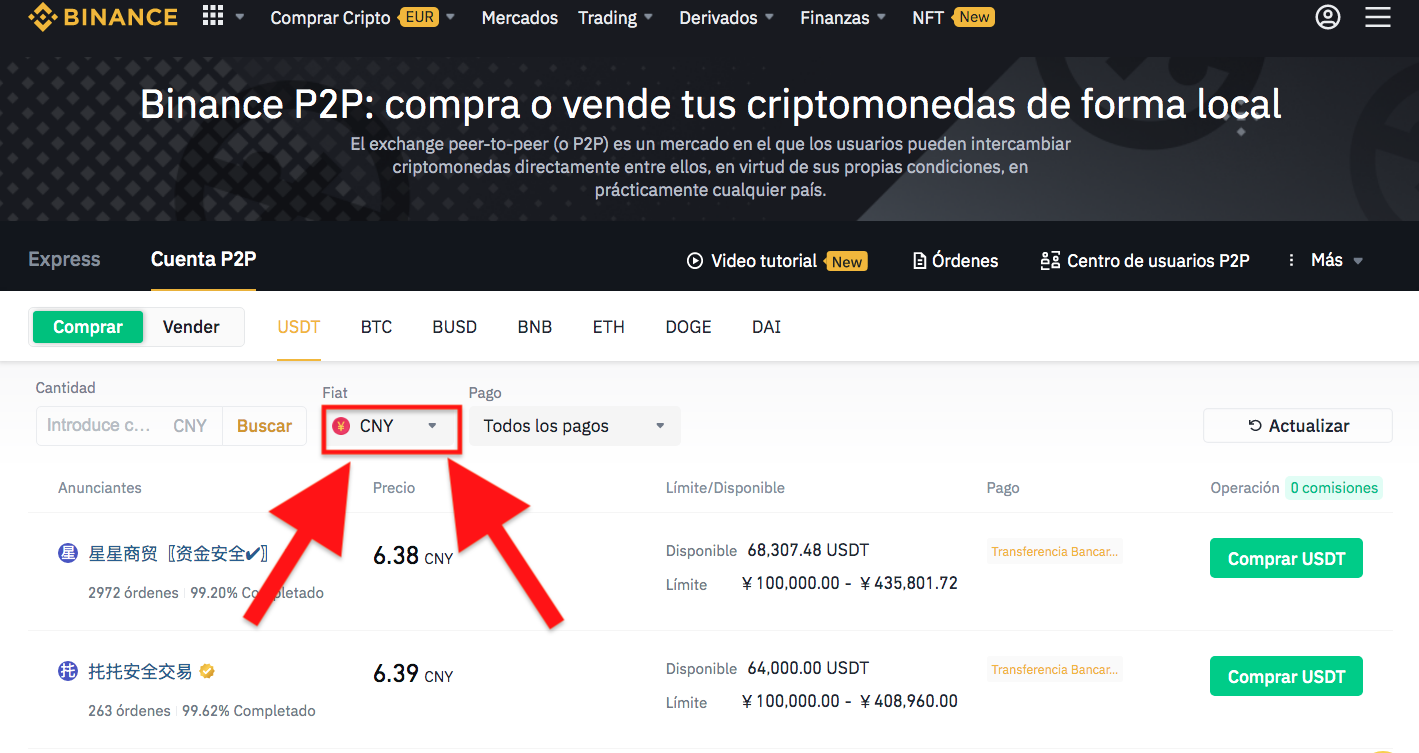Click Comprar USDT for 托托安全交易

pyautogui.click(x=1286, y=677)
